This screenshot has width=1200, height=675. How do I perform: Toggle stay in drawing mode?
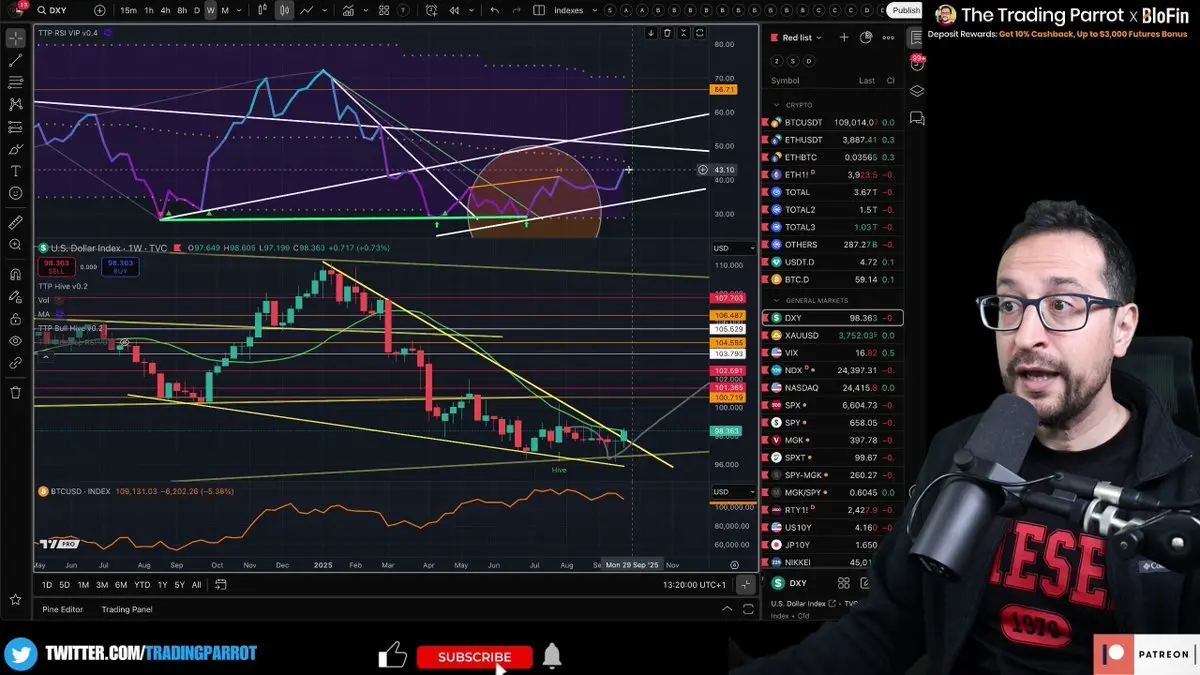pyautogui.click(x=15, y=297)
